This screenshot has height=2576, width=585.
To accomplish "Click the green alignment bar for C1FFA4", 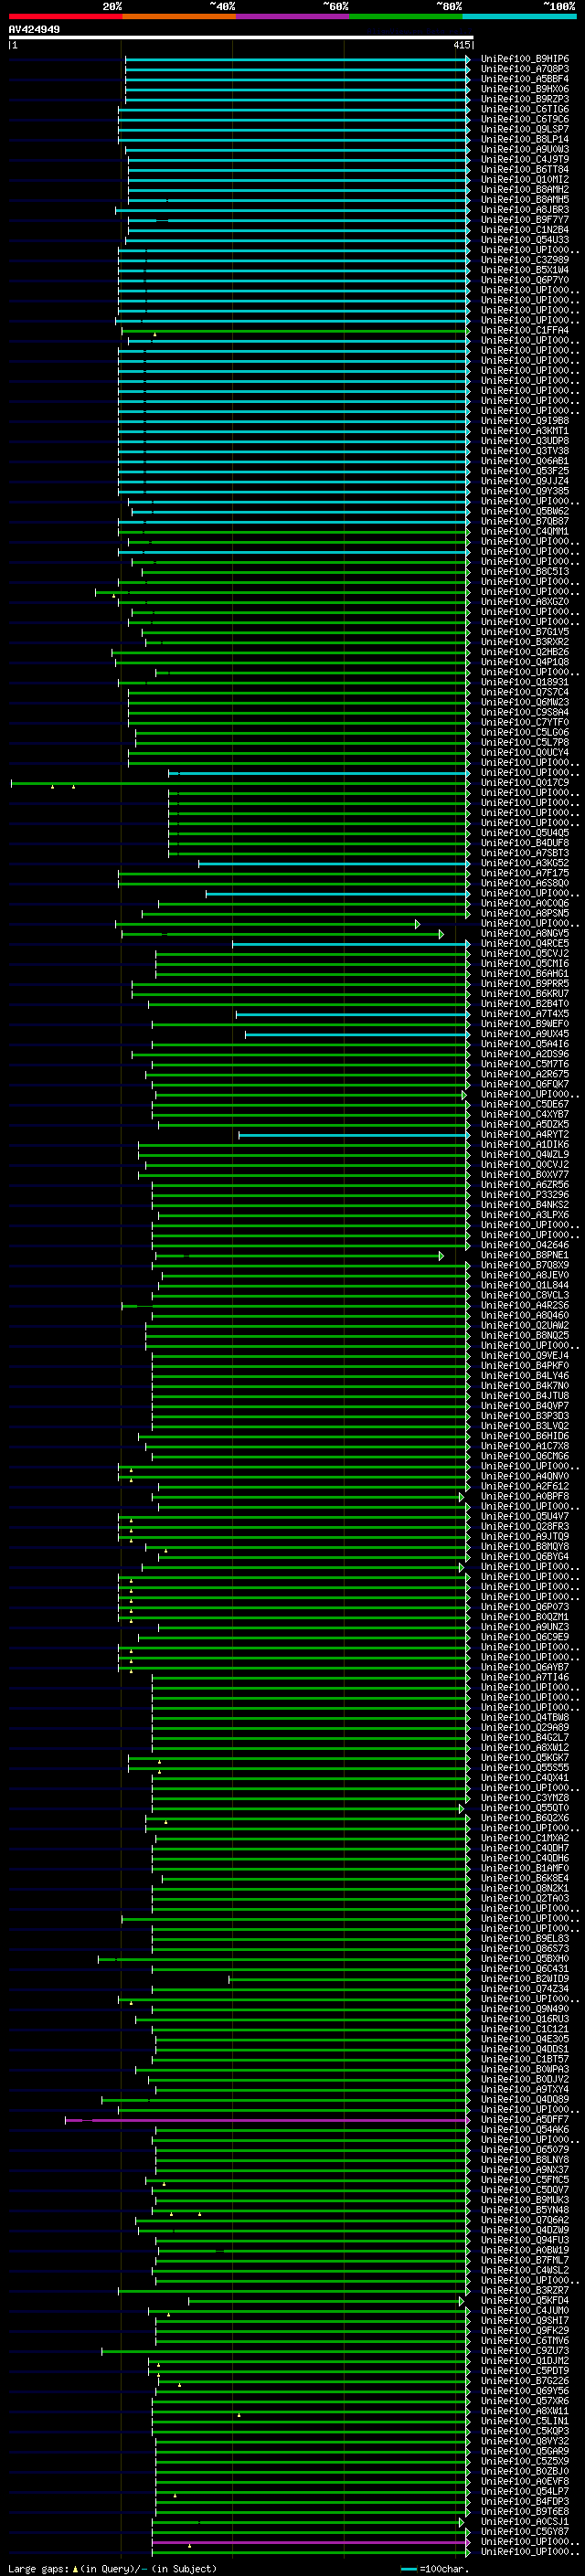I will click(x=296, y=331).
